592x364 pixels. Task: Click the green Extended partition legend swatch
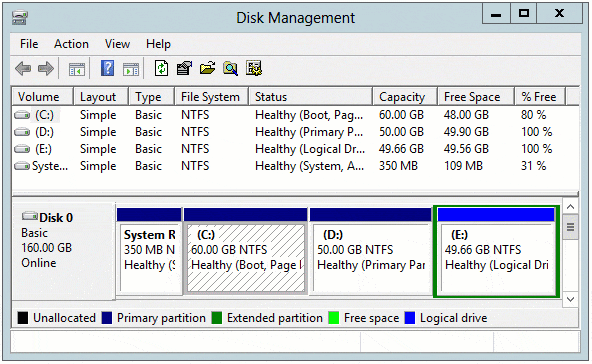(x=217, y=318)
